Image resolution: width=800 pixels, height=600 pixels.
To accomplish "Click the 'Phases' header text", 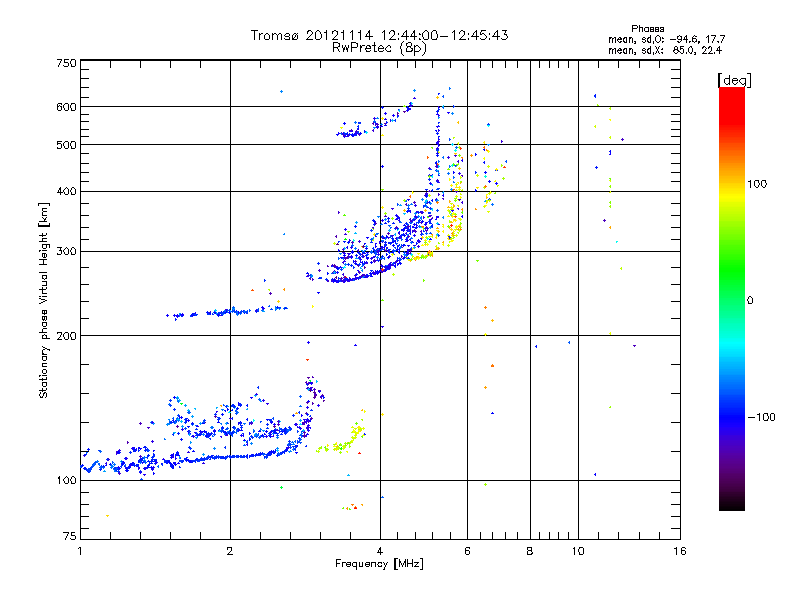I will (x=647, y=29).
